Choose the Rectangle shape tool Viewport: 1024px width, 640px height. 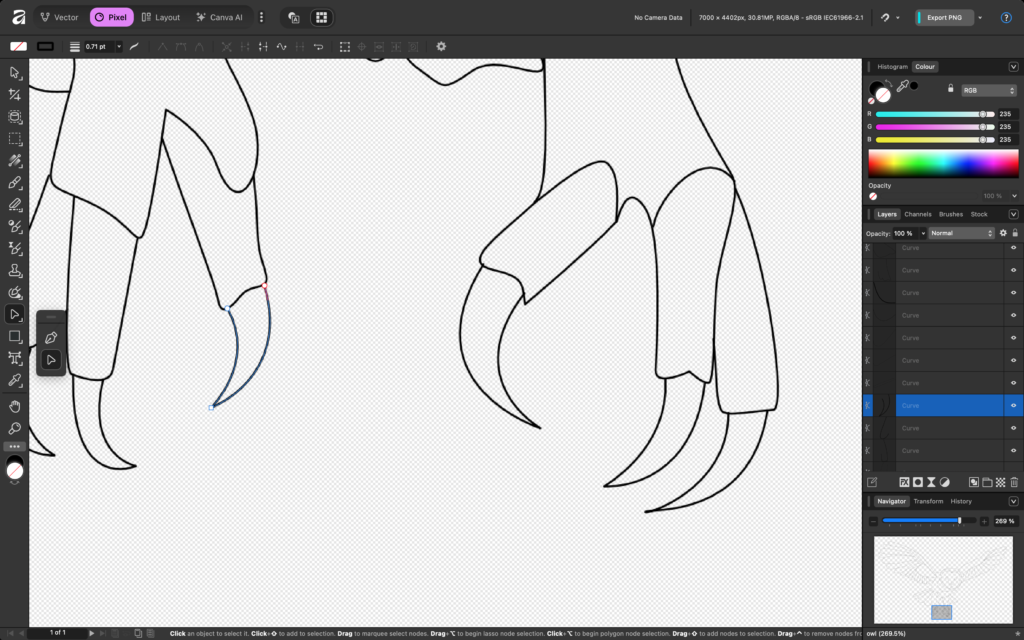click(x=15, y=336)
